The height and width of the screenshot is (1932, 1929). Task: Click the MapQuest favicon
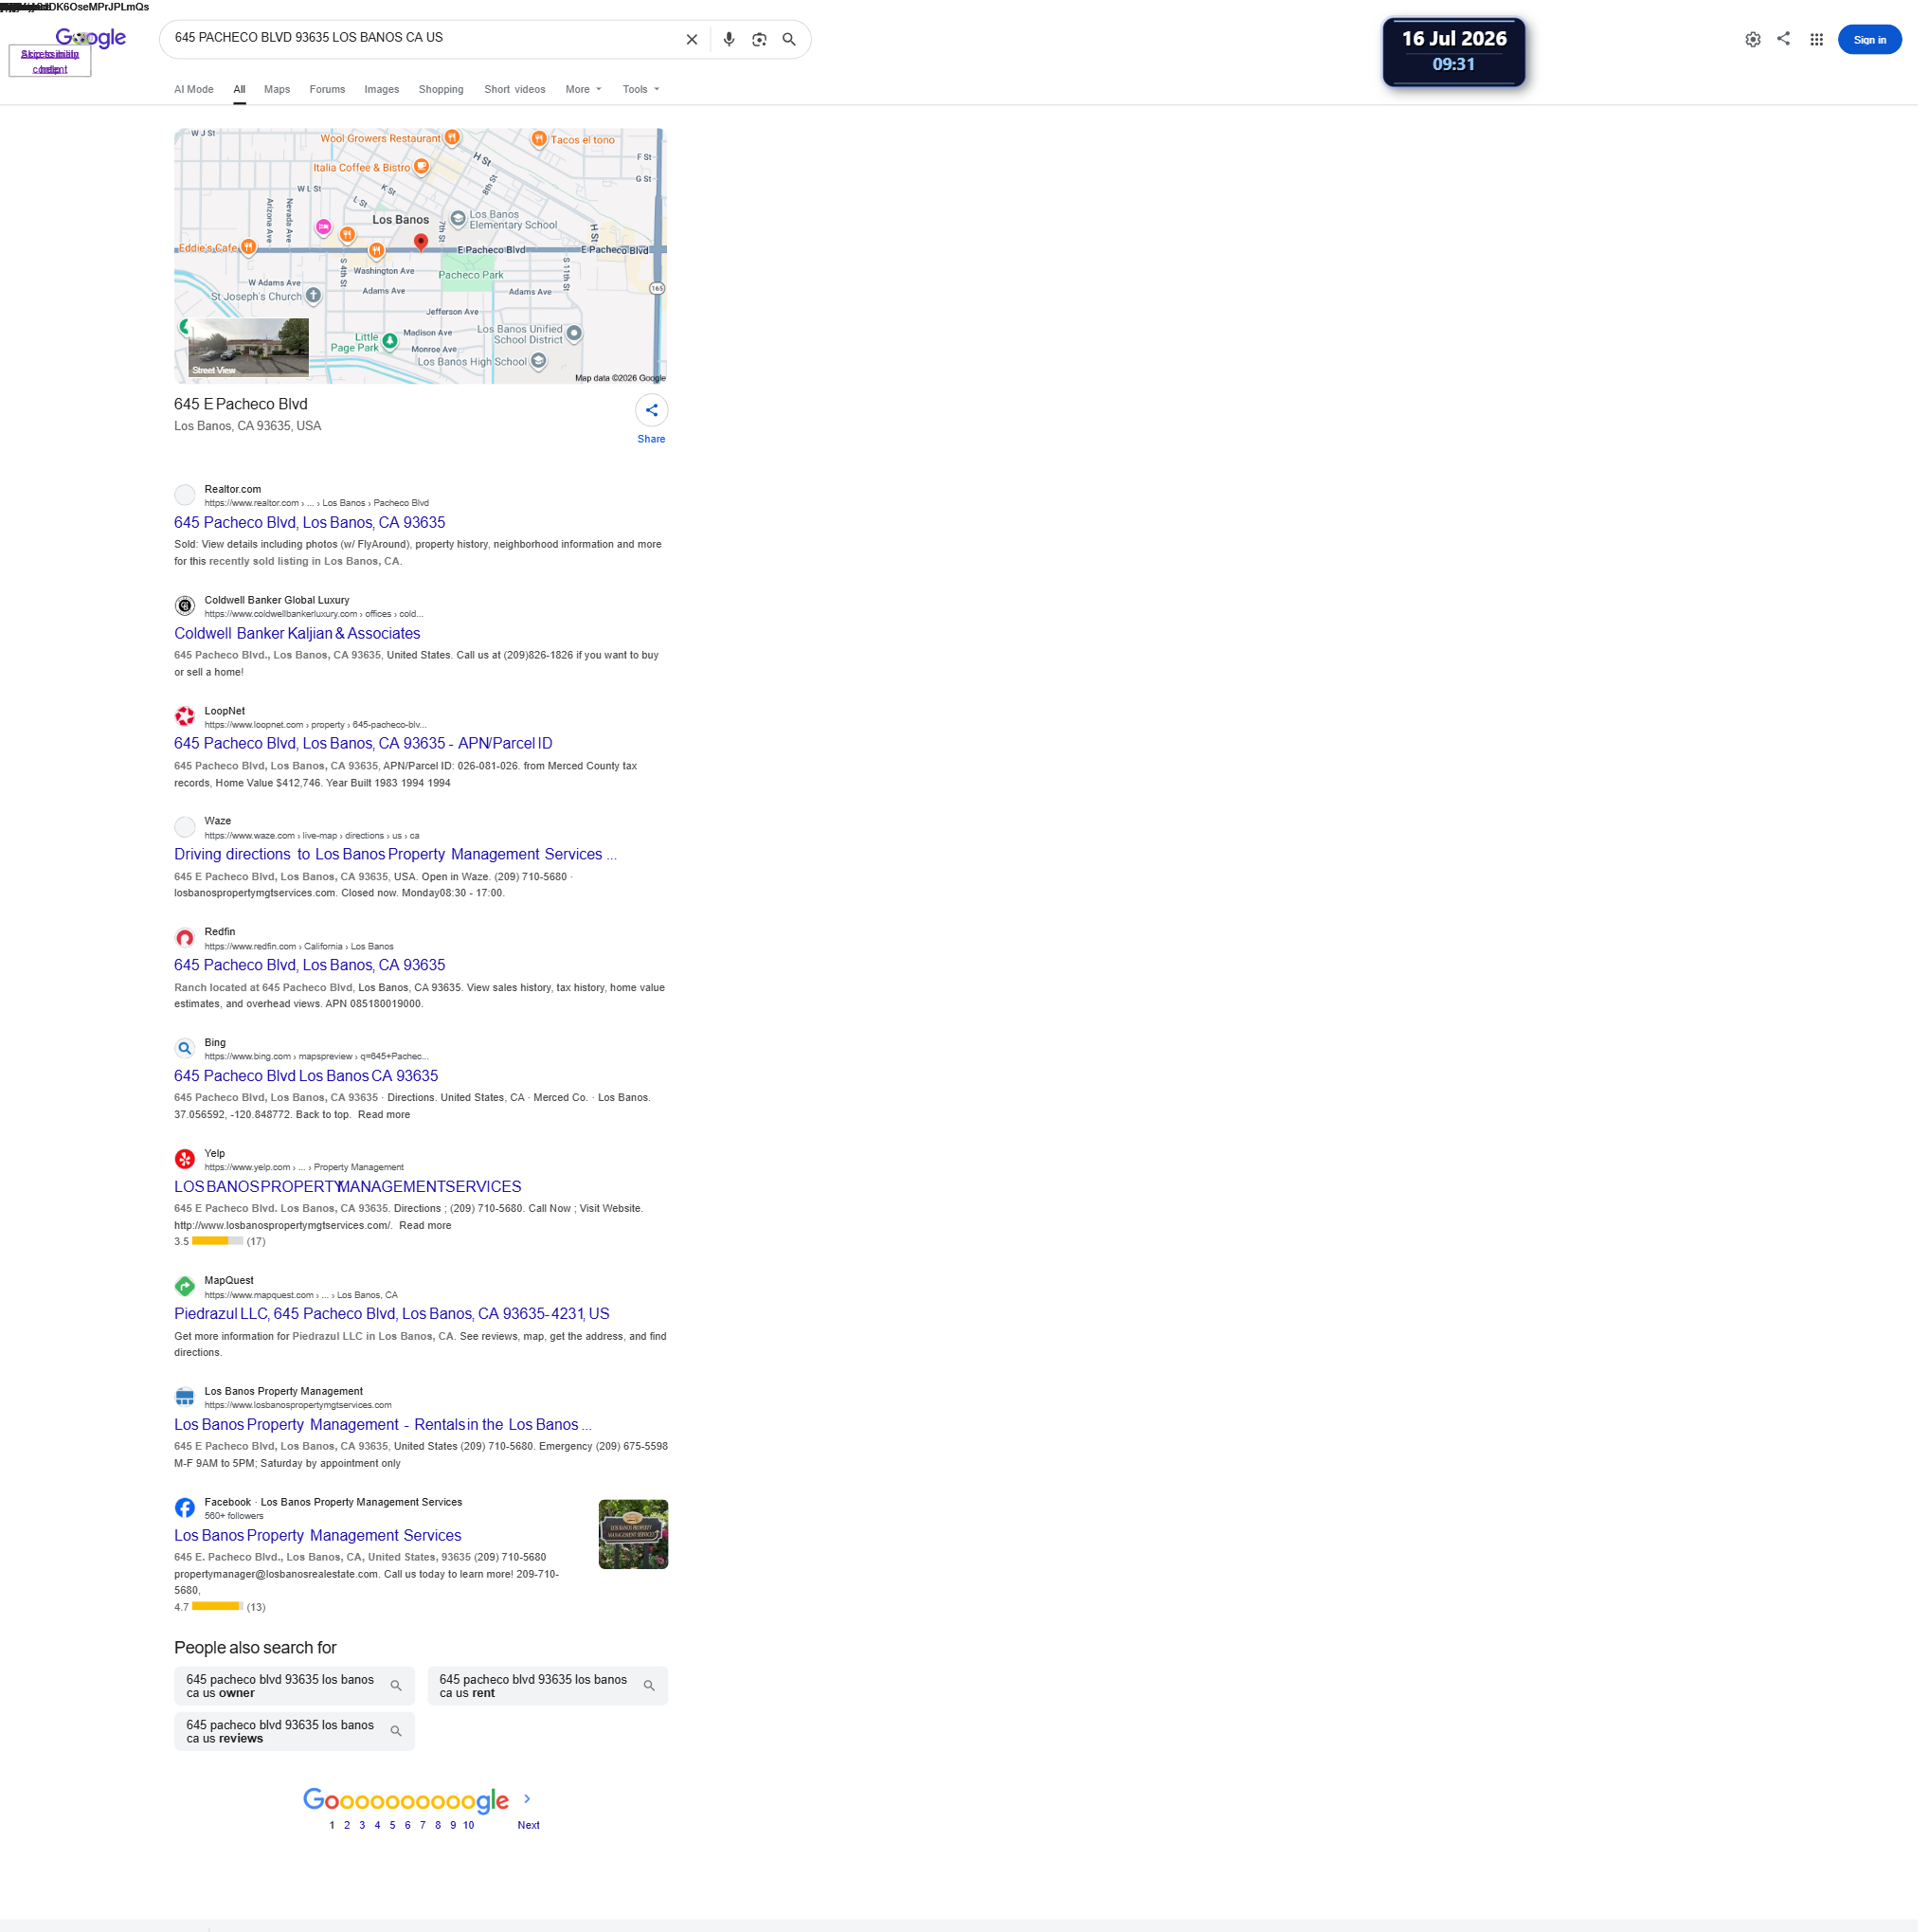click(186, 1293)
